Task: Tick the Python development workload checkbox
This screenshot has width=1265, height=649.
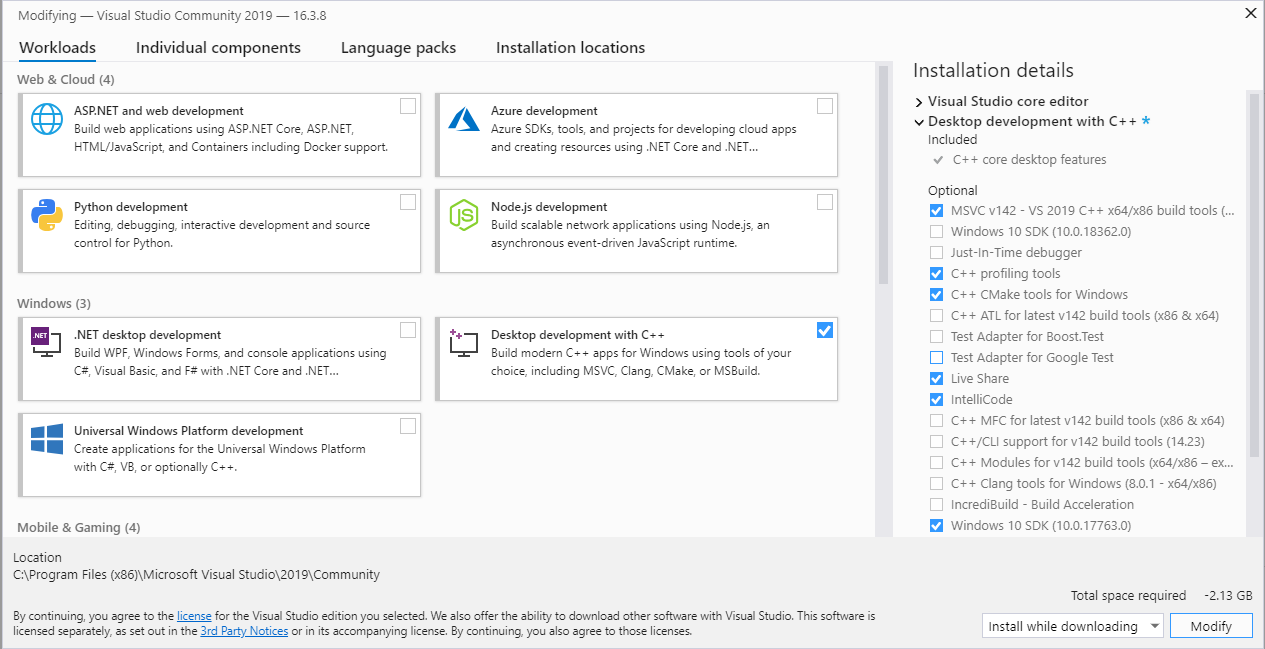Action: point(408,202)
